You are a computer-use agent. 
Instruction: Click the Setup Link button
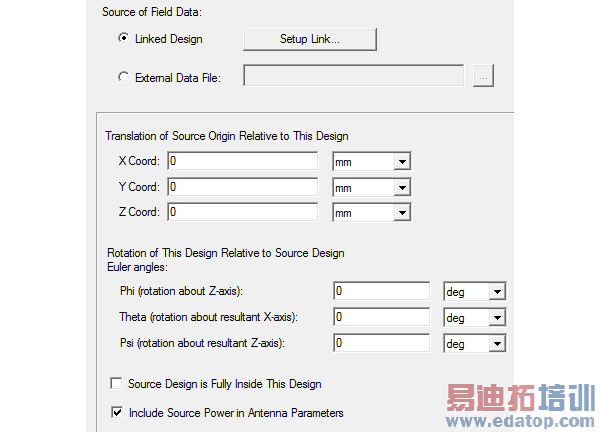[x=309, y=39]
